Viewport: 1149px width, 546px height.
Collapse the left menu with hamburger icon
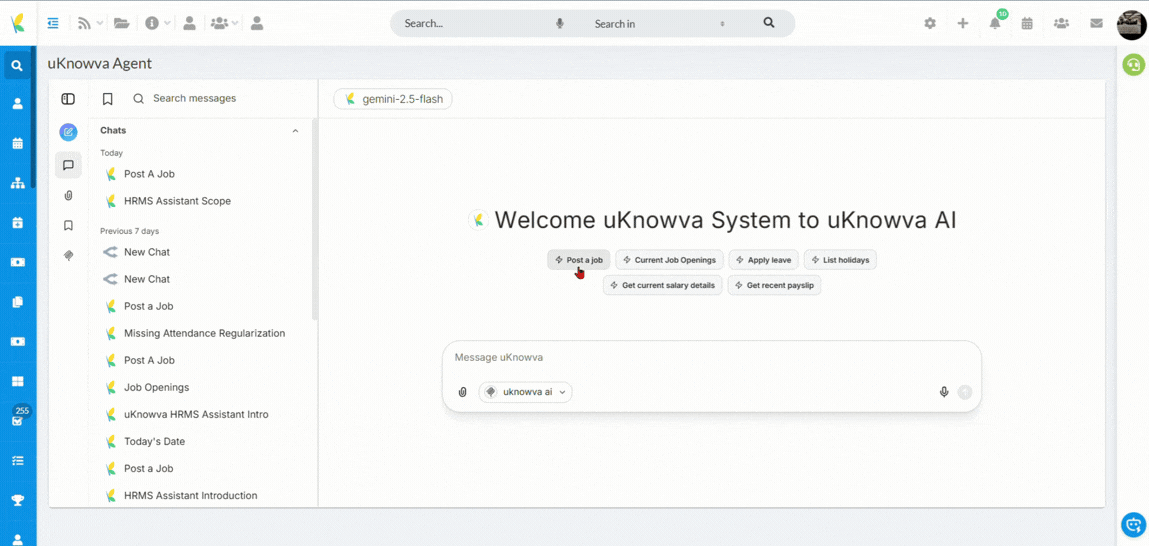pos(53,23)
